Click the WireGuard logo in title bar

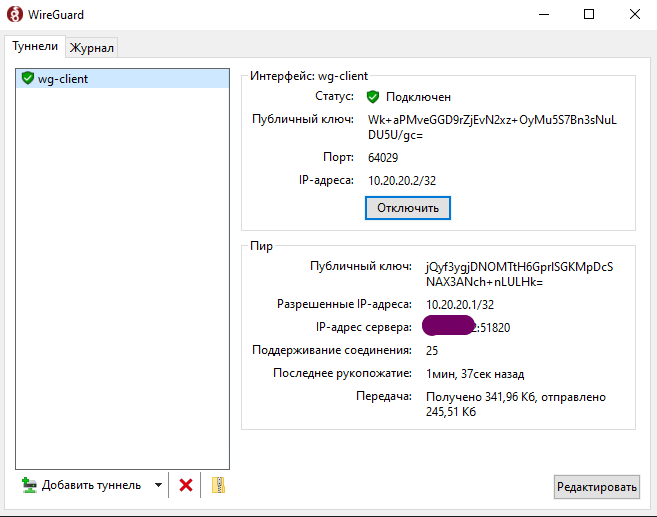click(15, 14)
